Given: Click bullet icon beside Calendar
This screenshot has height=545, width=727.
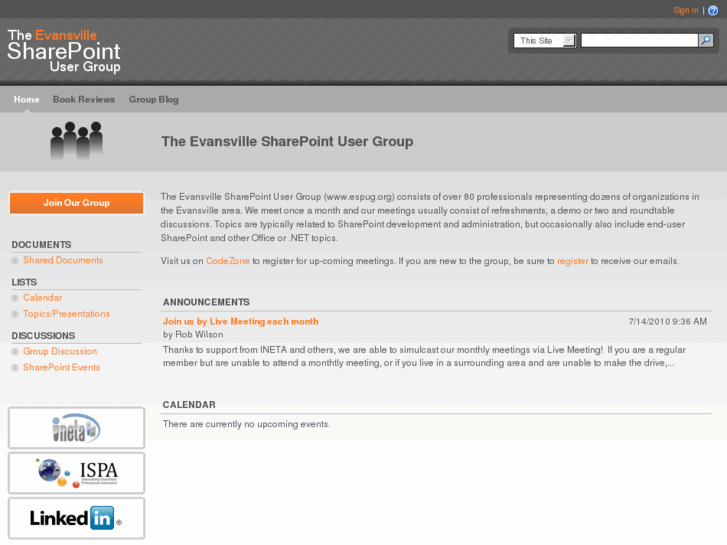Looking at the screenshot, I should (15, 298).
